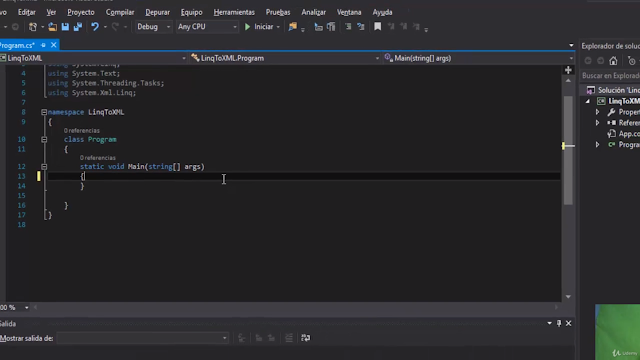Screen dimensions: 640x360
Task: Toggle a bookmark with the bookmark icon
Action: pos(378,27)
